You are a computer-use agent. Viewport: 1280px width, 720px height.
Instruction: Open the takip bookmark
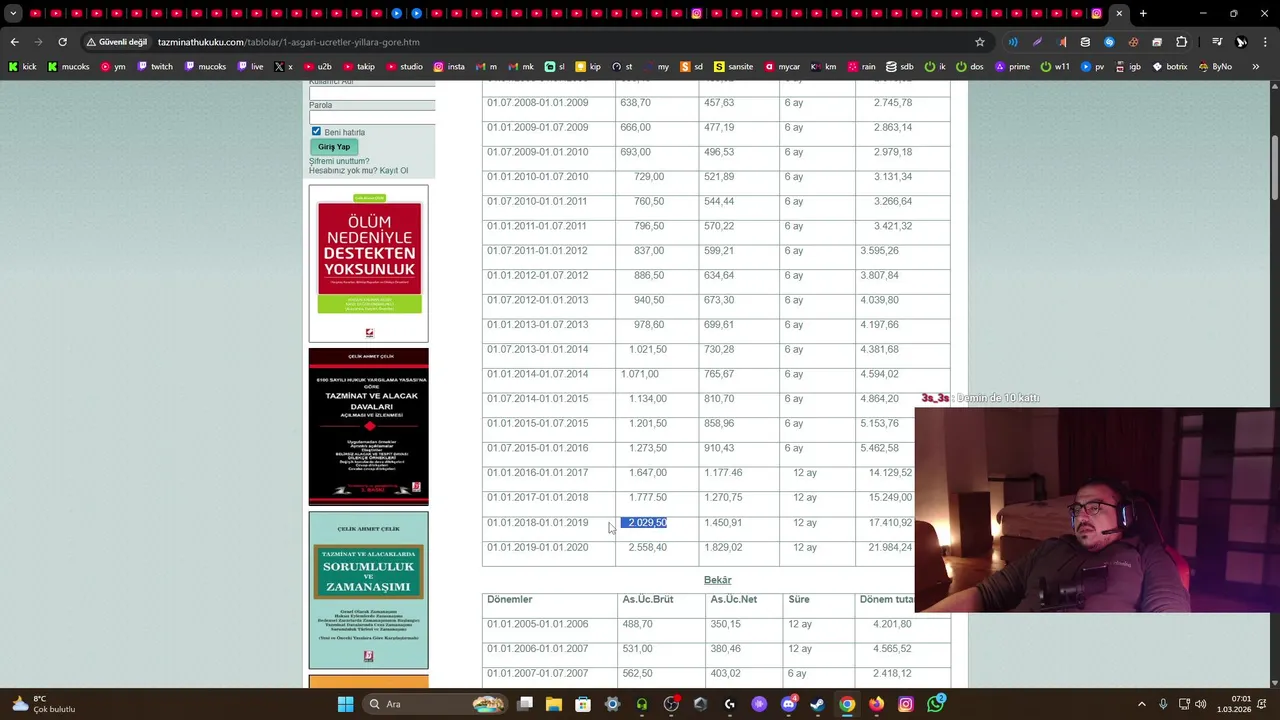358,67
